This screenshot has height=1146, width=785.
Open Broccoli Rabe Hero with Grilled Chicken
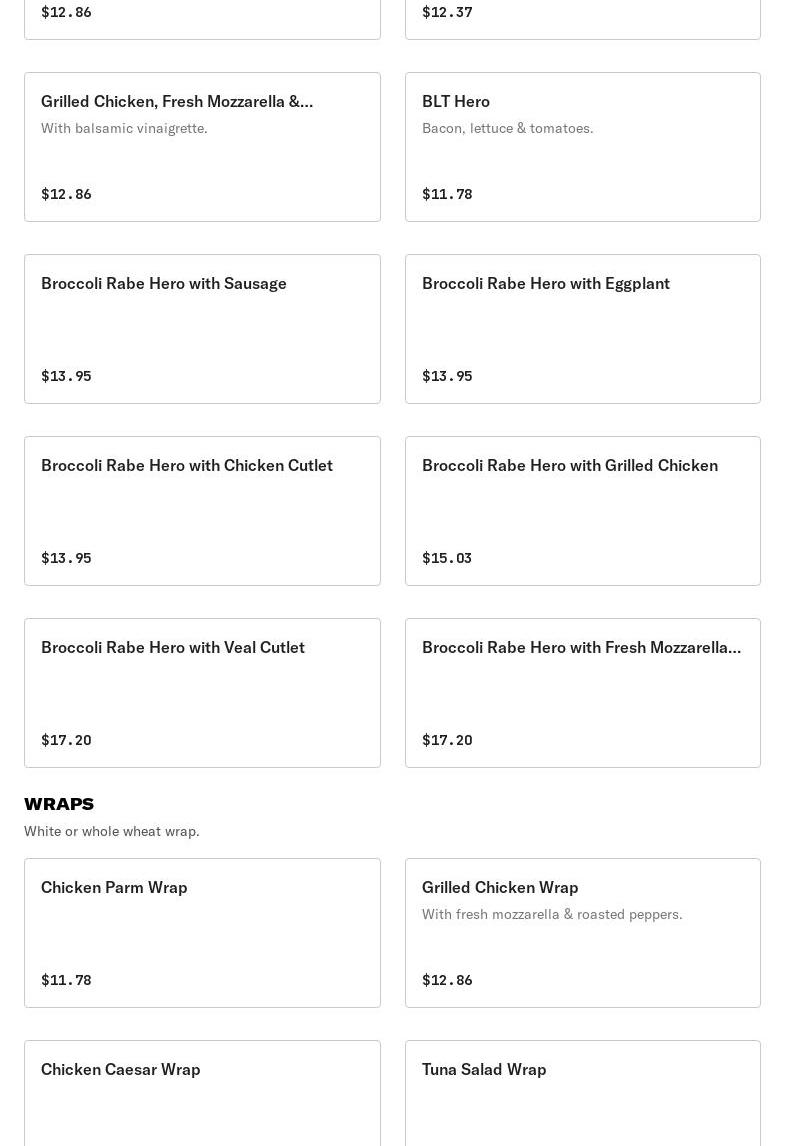click(582, 511)
